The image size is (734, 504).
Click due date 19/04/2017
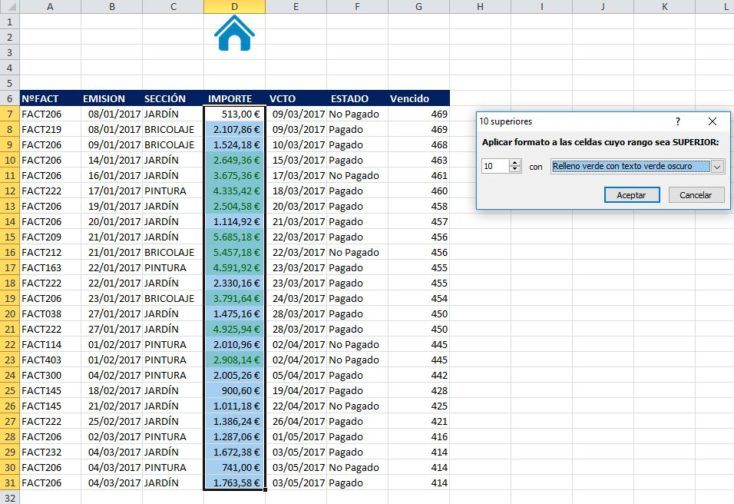pyautogui.click(x=296, y=390)
